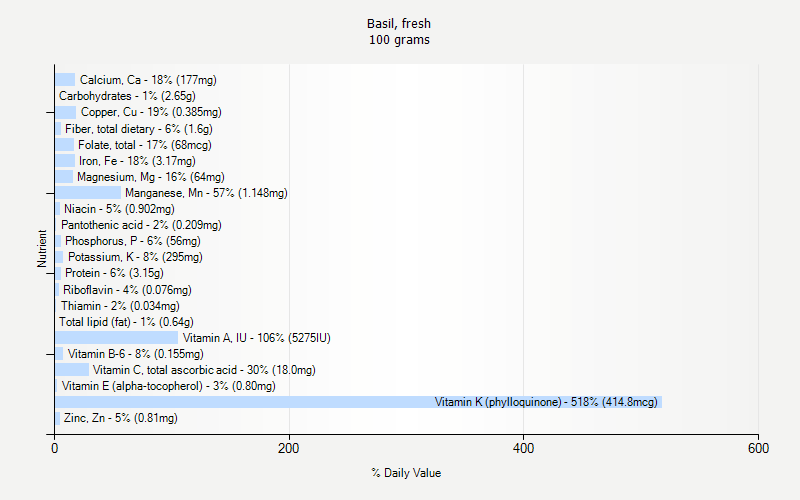Click the 200 x-axis tick label
This screenshot has width=800, height=500.
(289, 448)
